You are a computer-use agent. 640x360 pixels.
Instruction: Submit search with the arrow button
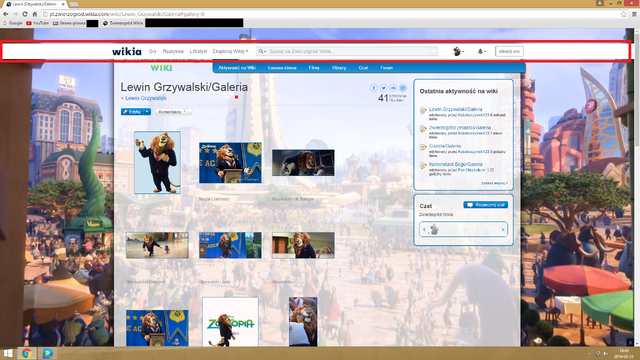[x=433, y=51]
